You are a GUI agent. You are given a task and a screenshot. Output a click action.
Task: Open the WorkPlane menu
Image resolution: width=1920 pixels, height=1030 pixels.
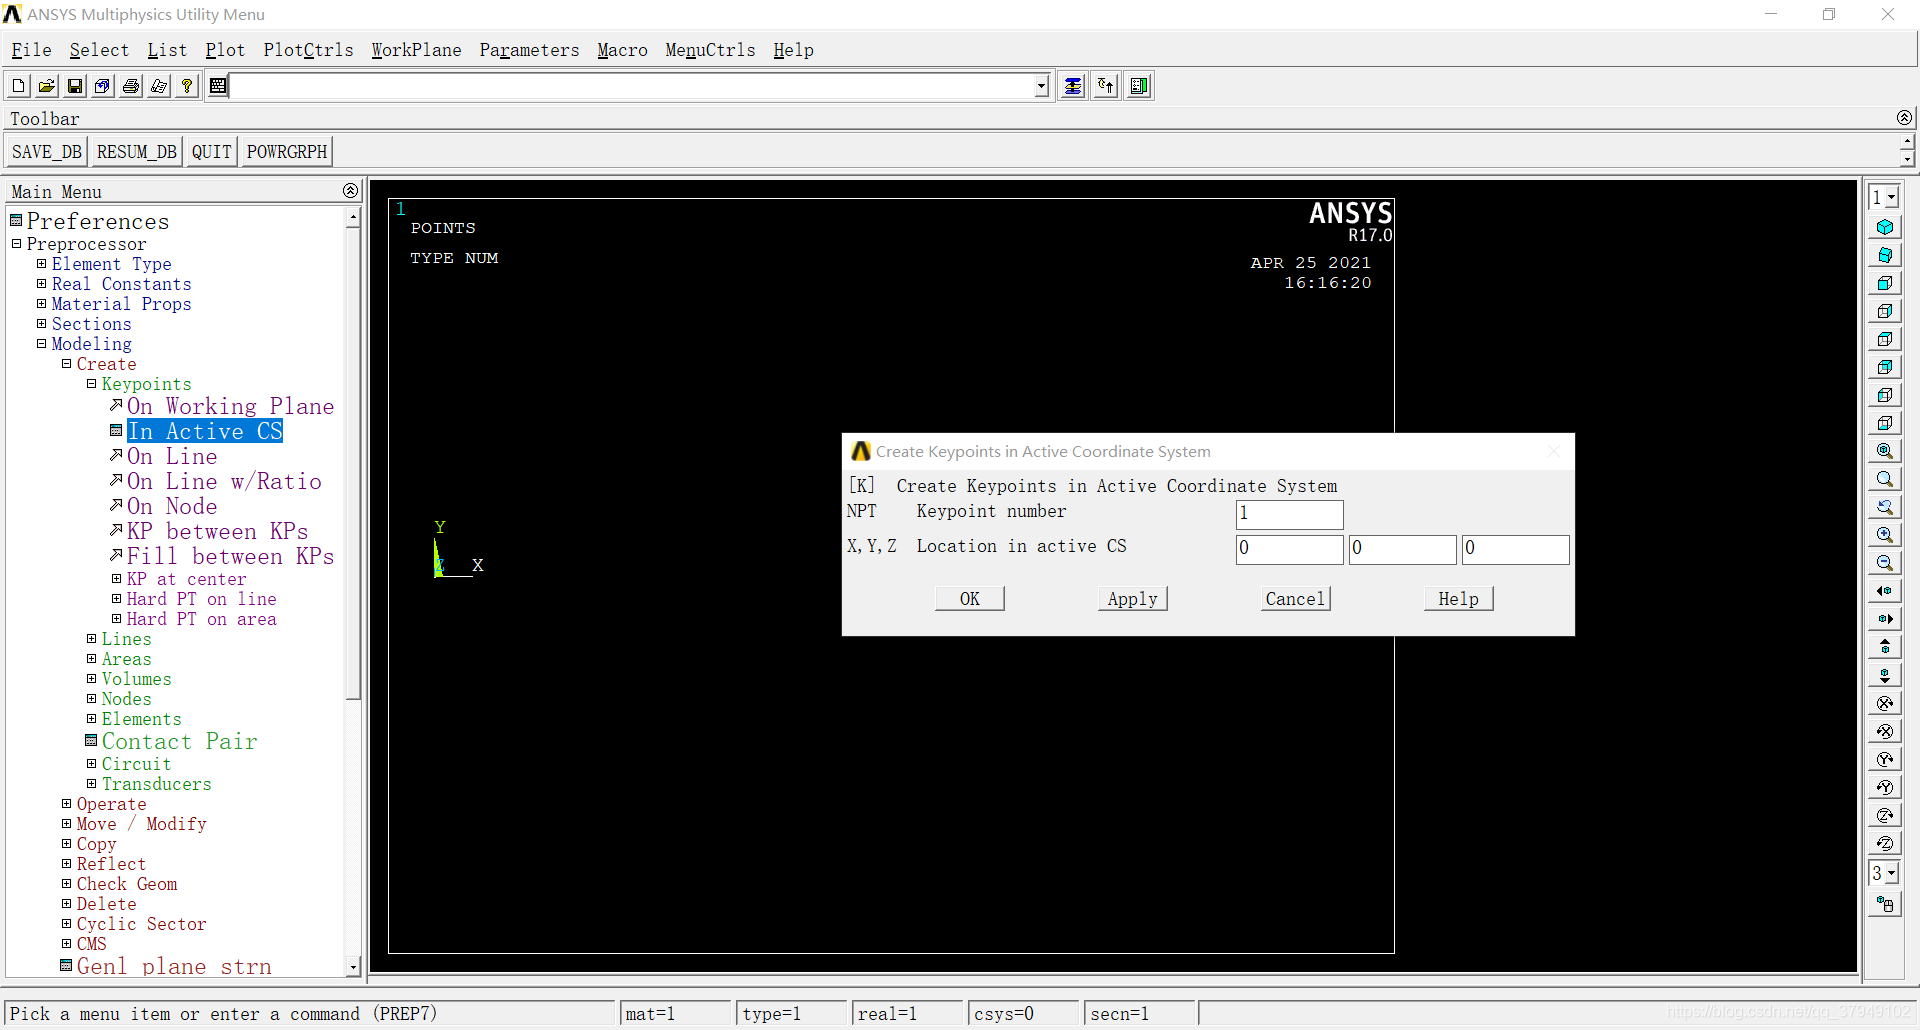click(416, 50)
